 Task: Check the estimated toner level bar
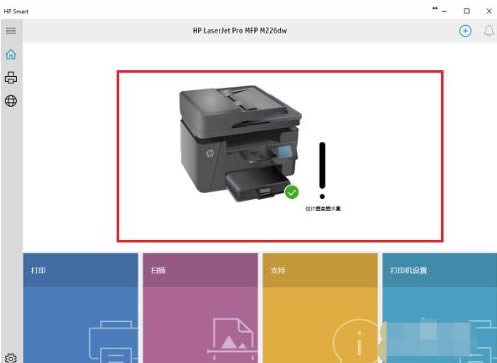coord(322,170)
